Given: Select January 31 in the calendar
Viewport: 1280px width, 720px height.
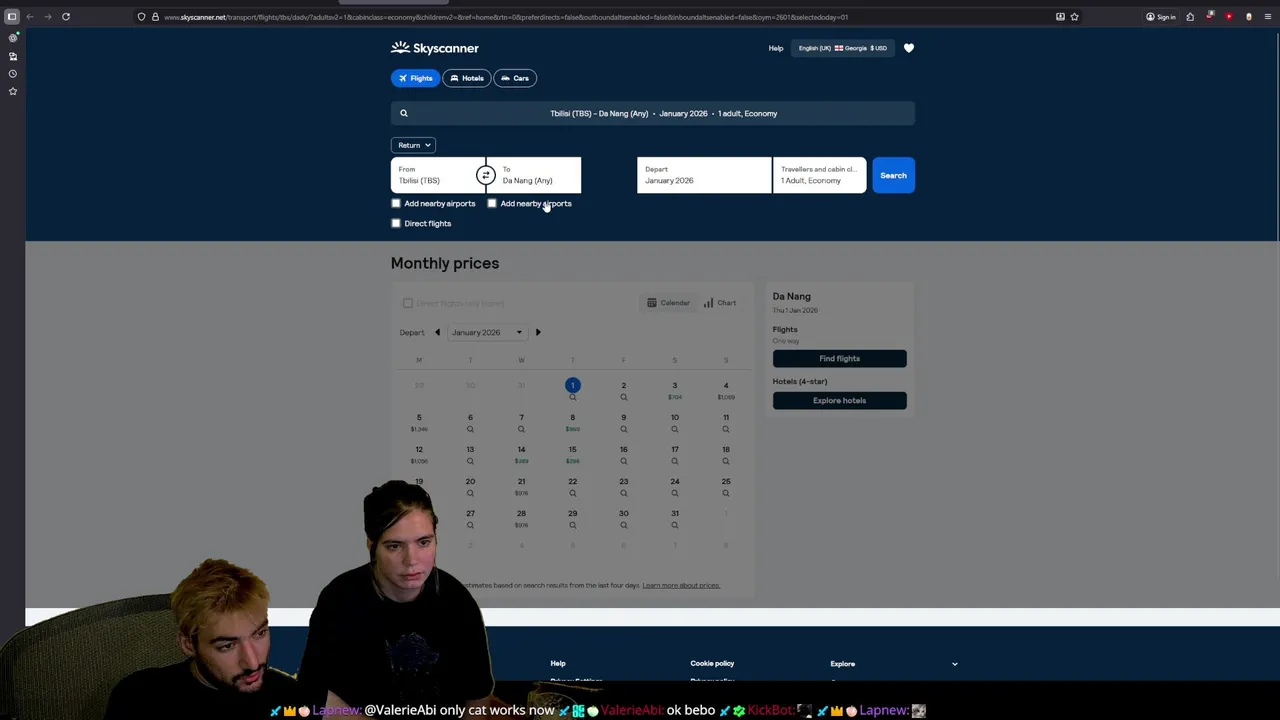Looking at the screenshot, I should 675,513.
